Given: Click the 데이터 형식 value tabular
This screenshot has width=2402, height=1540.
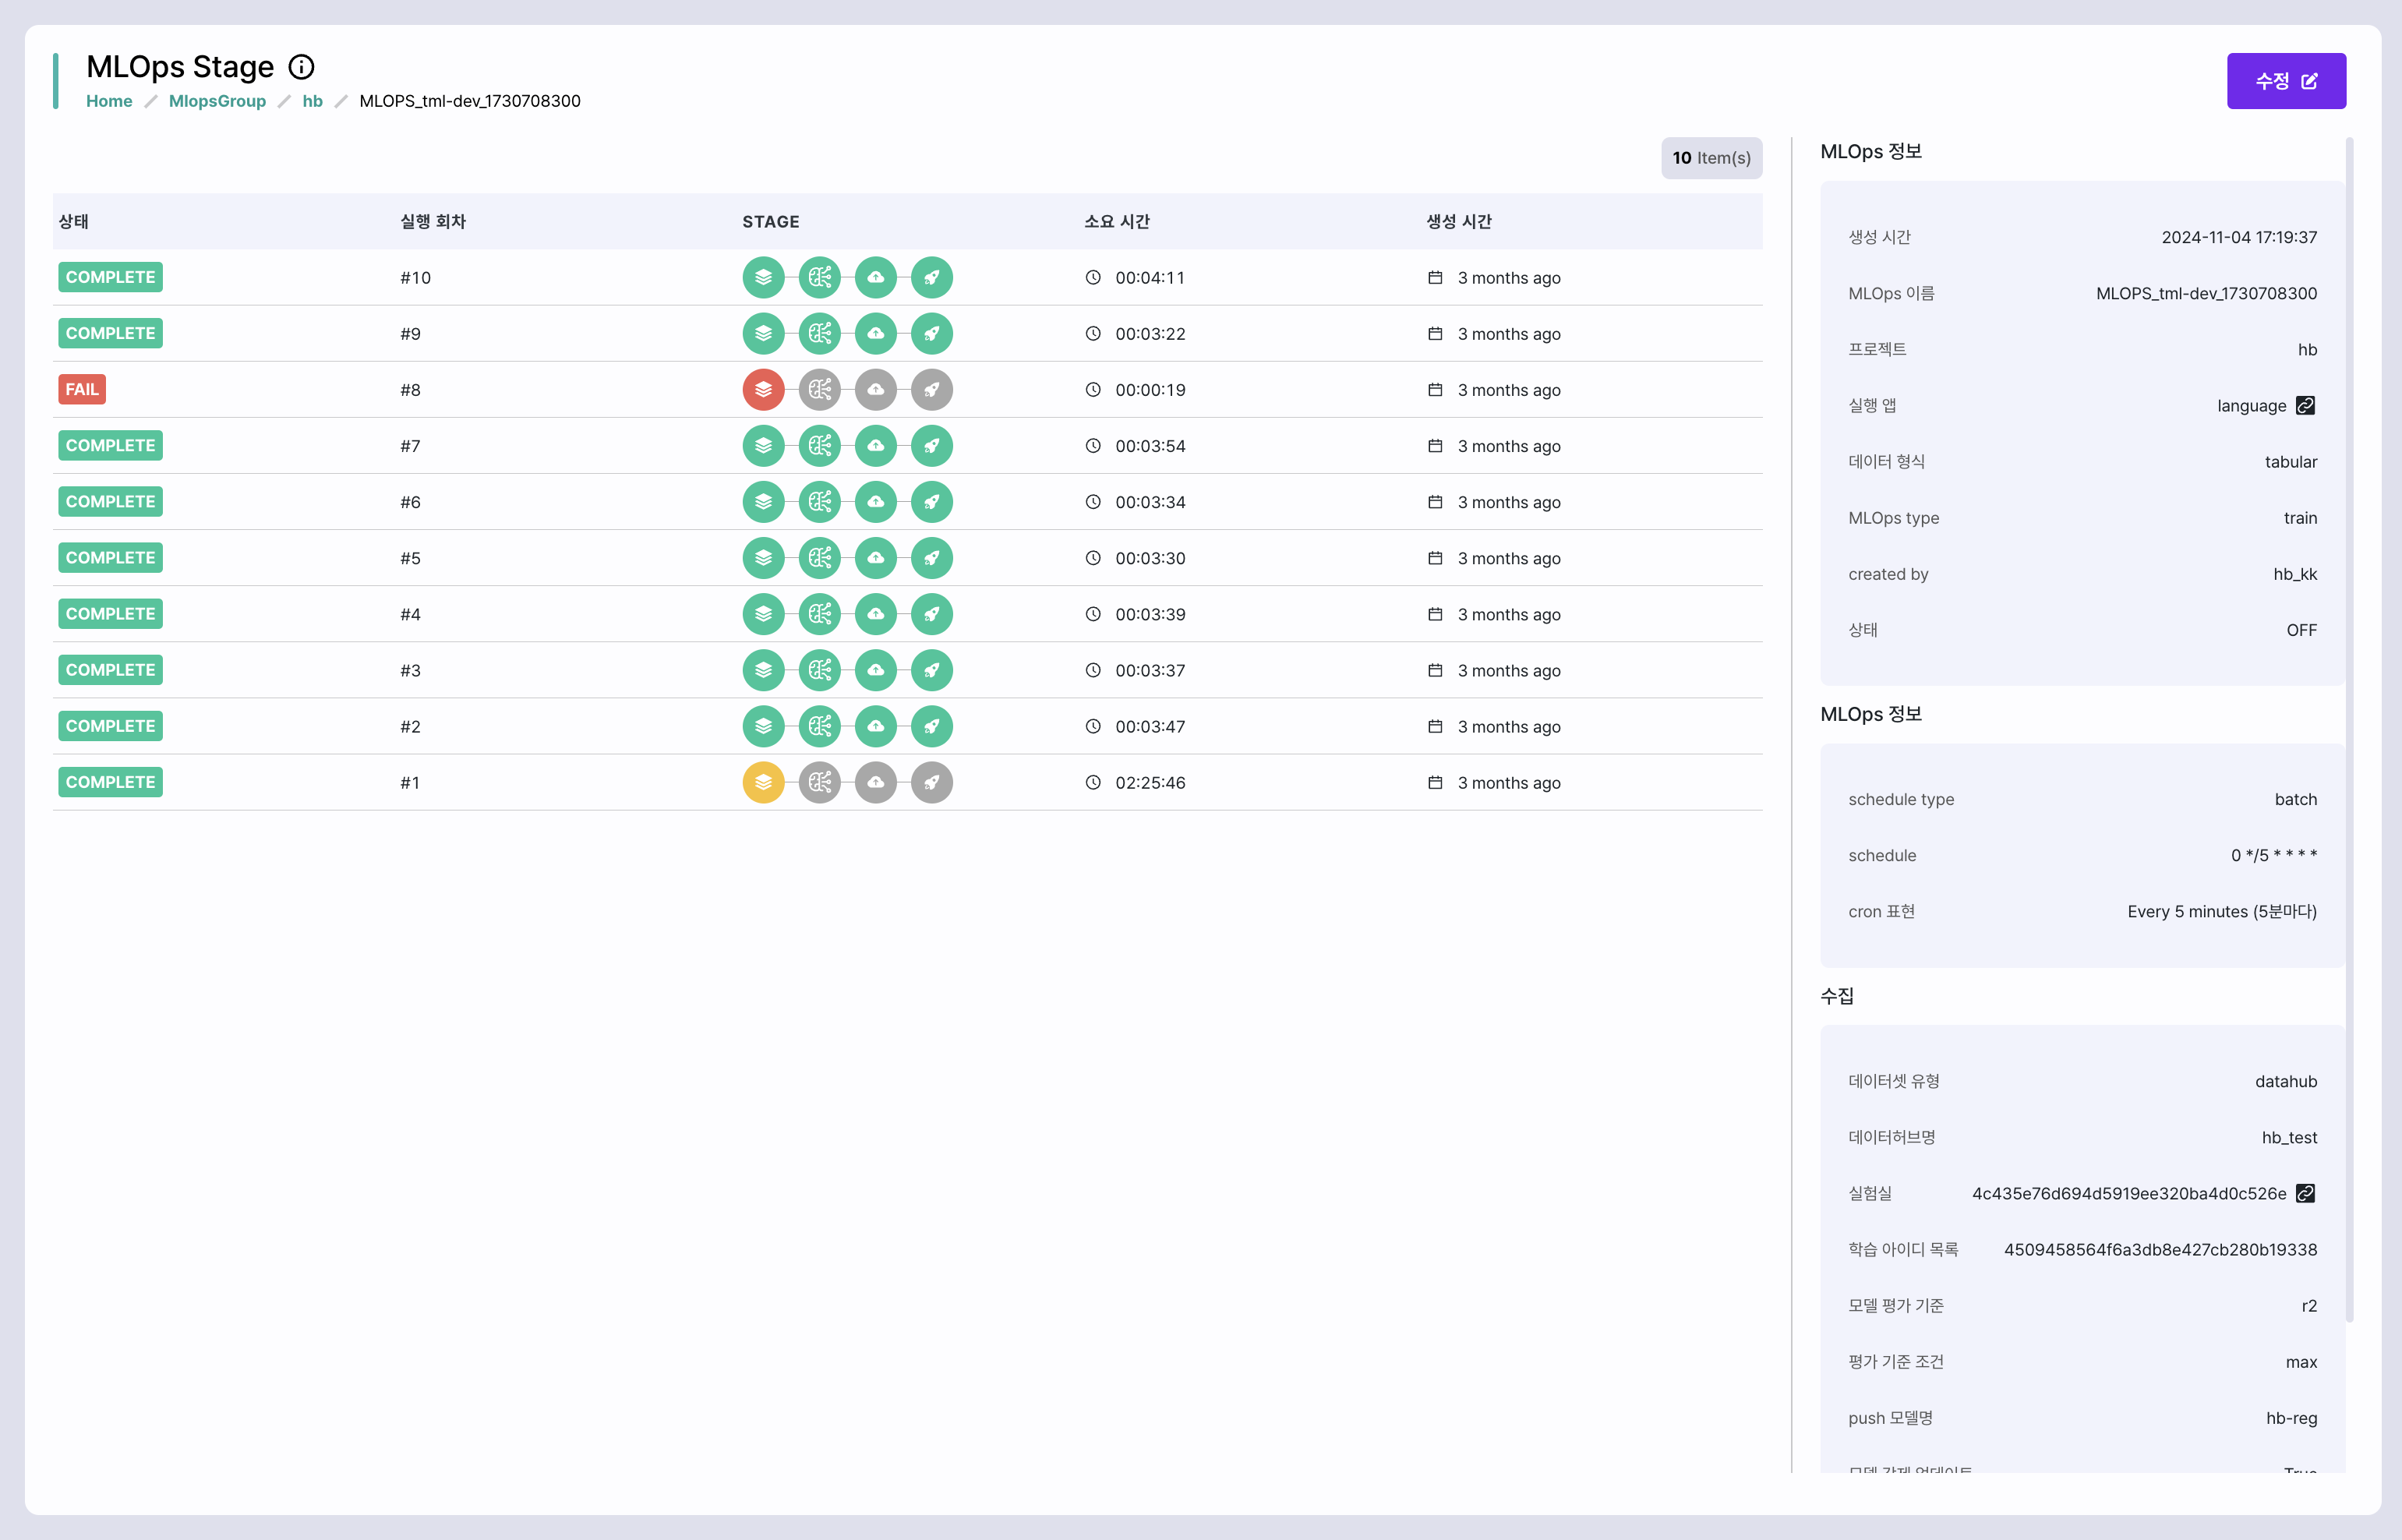Looking at the screenshot, I should pos(2290,462).
